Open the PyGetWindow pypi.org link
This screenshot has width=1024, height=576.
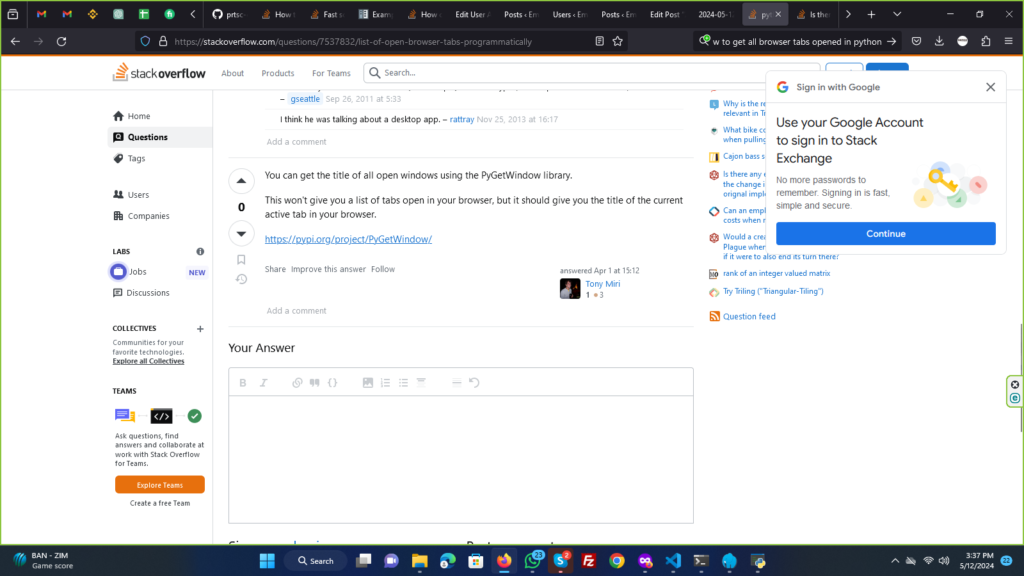pyautogui.click(x=348, y=239)
